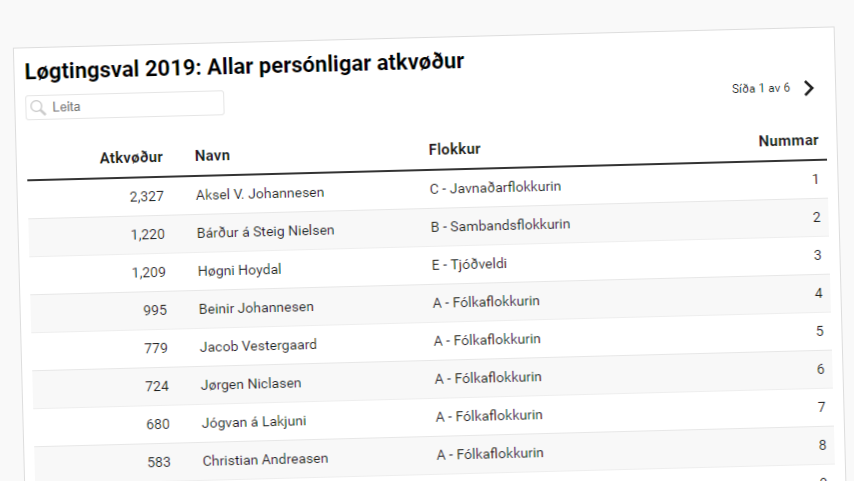Click the Síða 1 av 6 page indicator
This screenshot has height=481, width=854.
click(x=760, y=88)
